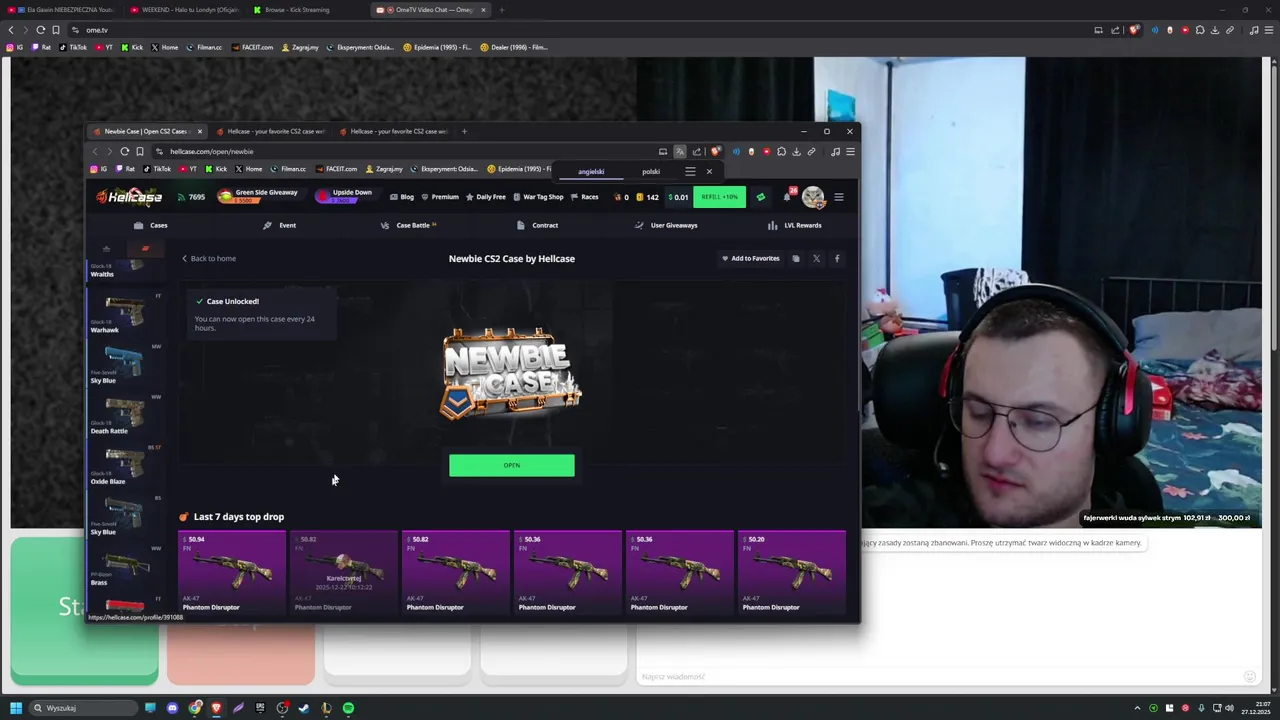
Task: Open the Premium link
Action: [440, 197]
